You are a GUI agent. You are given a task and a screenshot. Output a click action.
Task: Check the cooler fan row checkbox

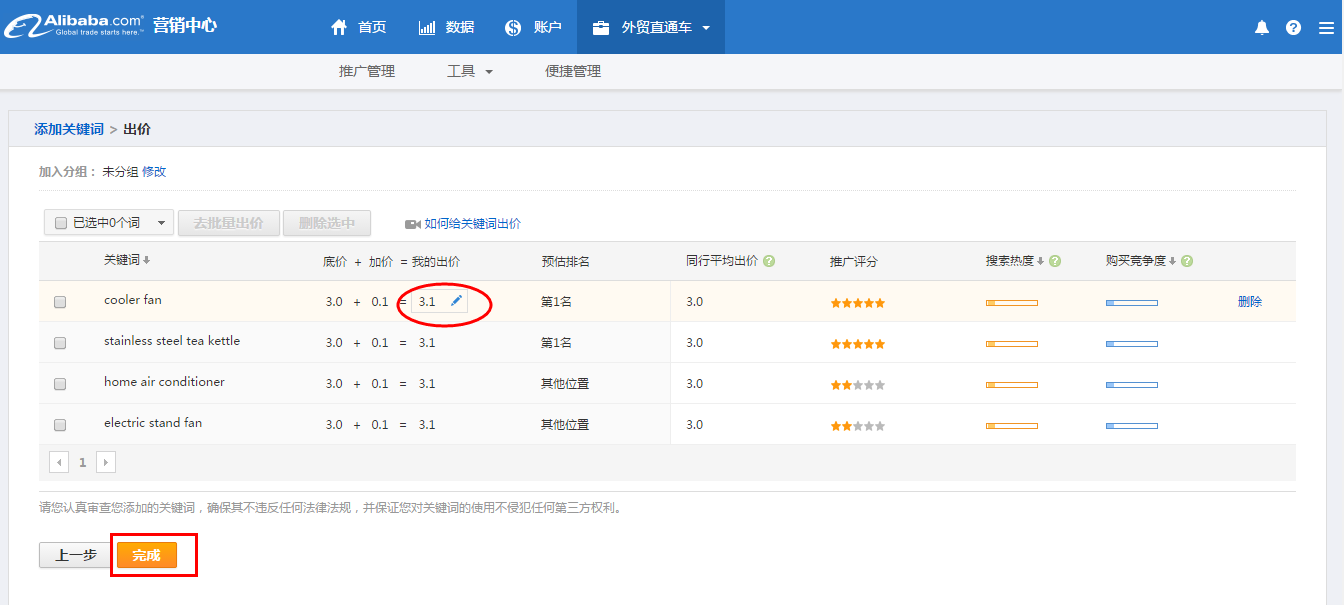coord(59,300)
